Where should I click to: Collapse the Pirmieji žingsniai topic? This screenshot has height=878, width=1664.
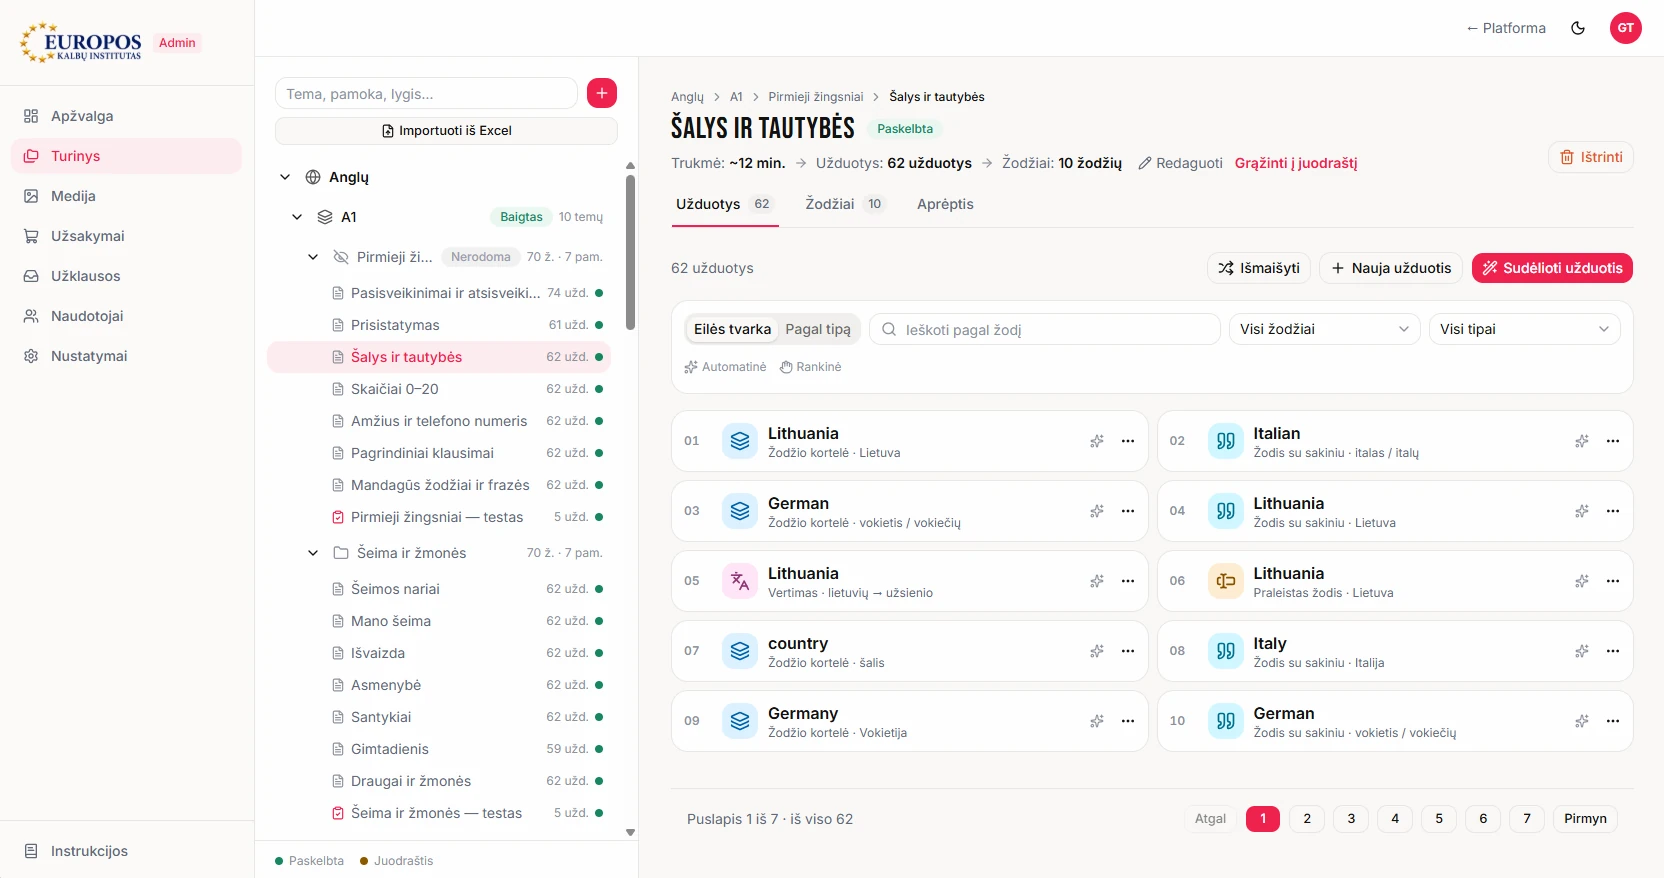[x=313, y=257]
